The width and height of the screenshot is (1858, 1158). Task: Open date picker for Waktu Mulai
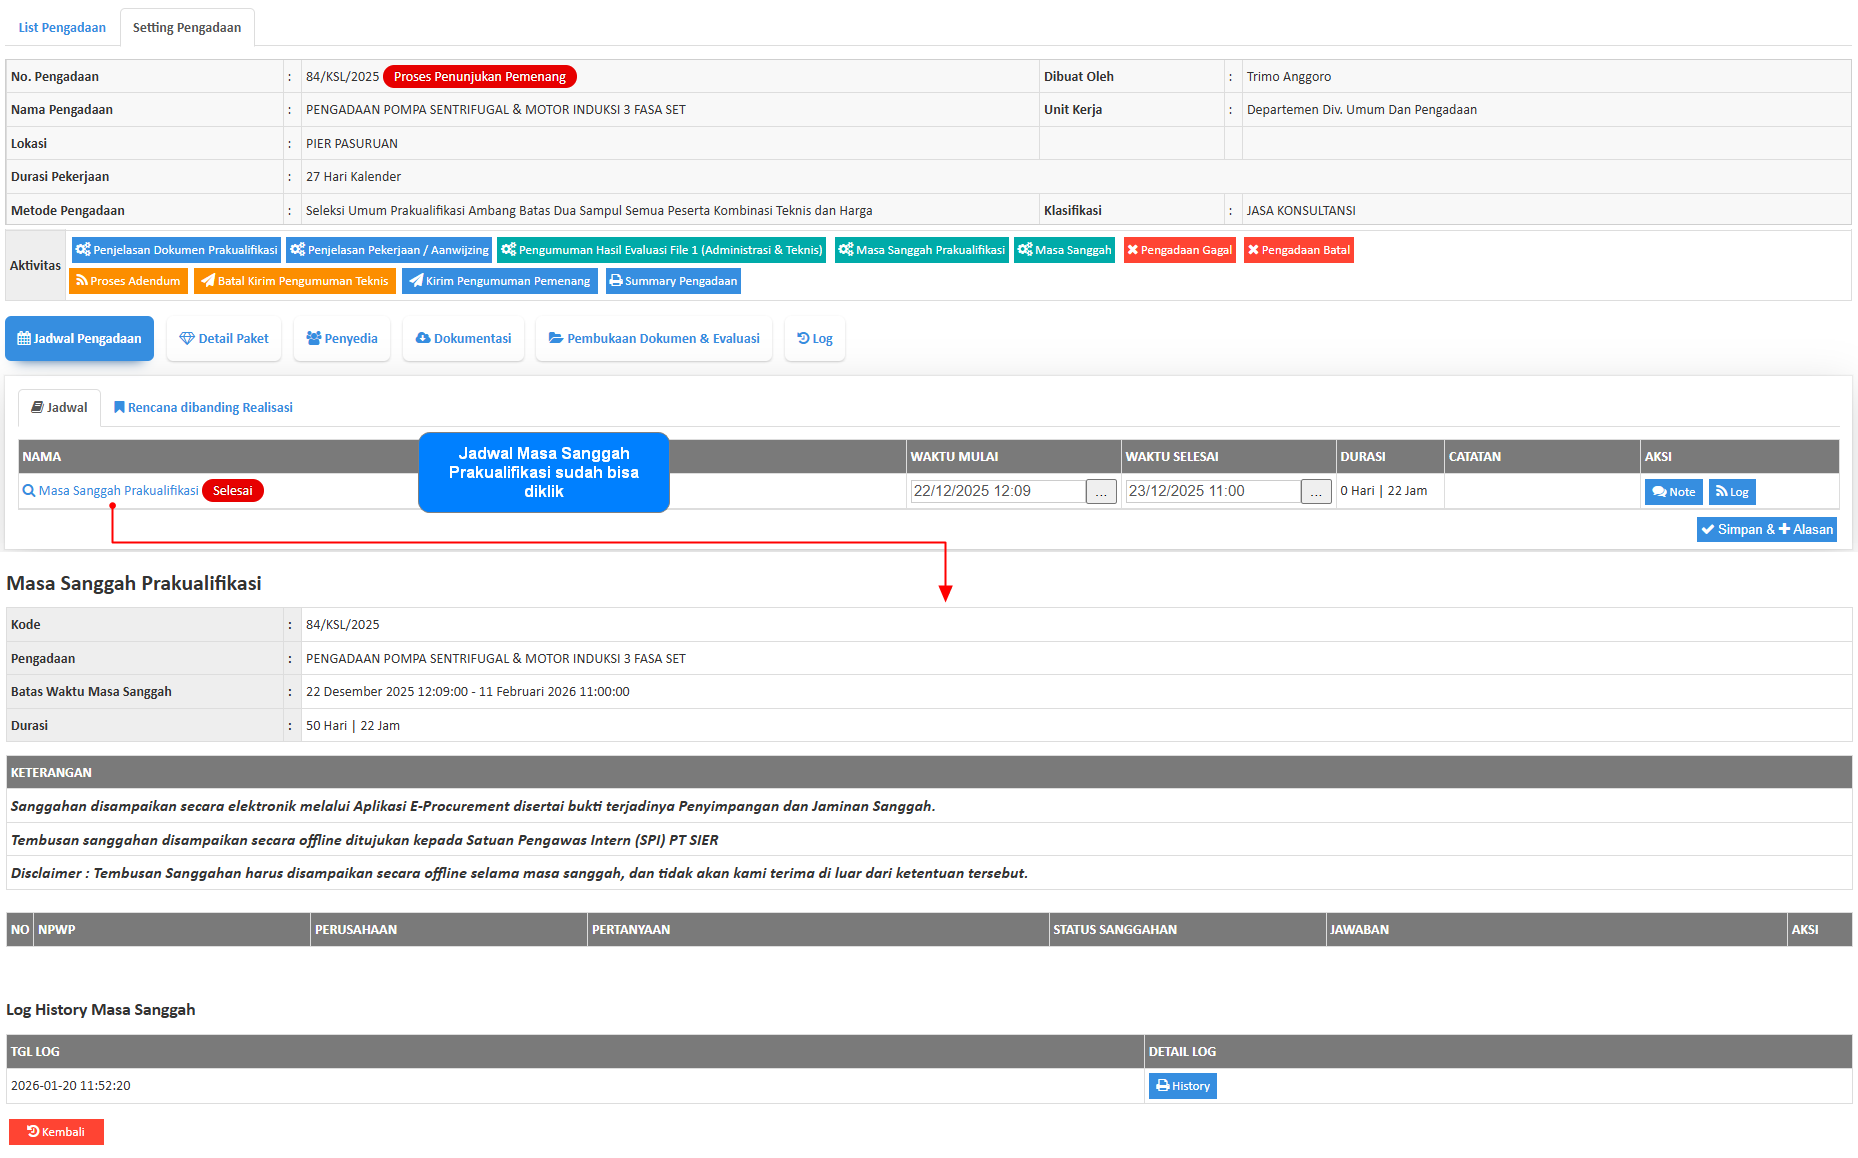[x=1101, y=492]
